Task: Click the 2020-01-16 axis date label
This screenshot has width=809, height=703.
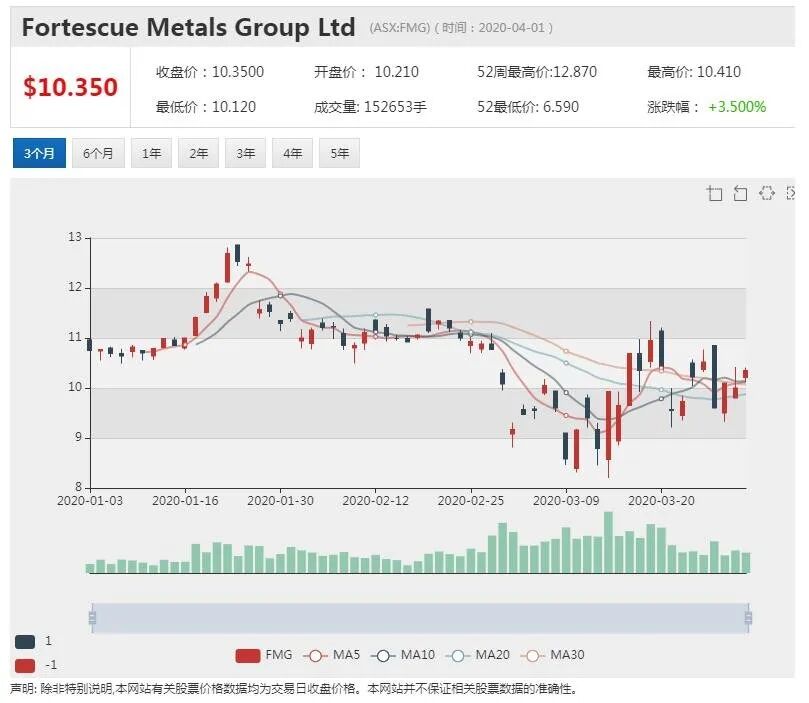Action: click(185, 501)
